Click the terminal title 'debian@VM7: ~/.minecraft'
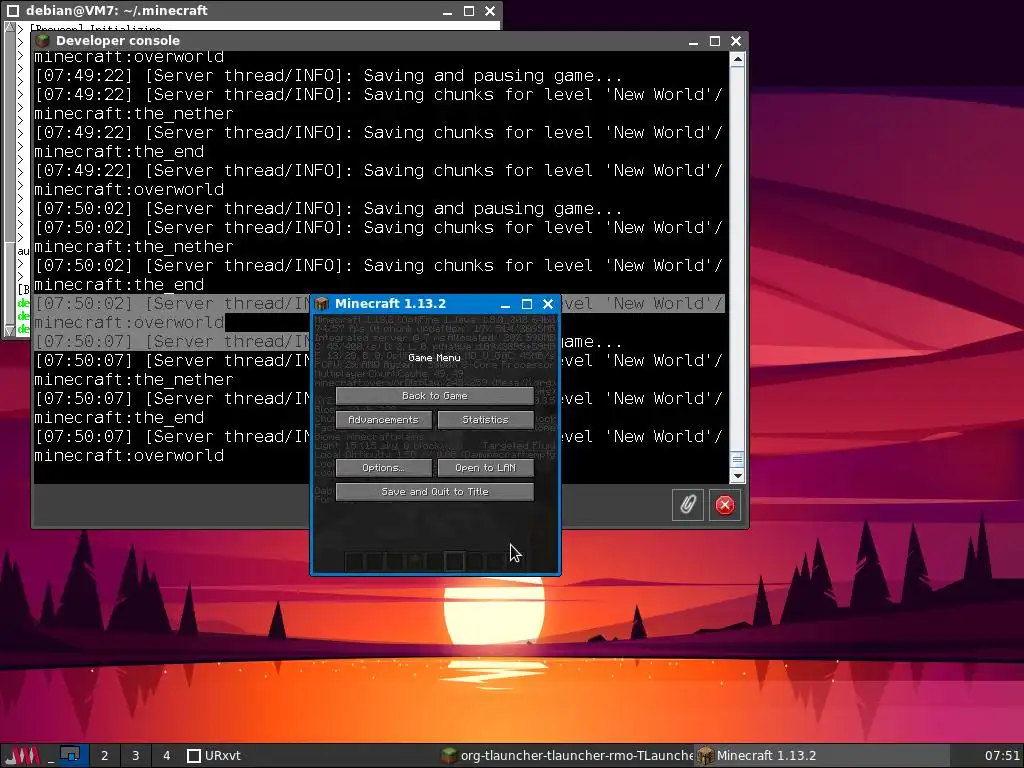This screenshot has height=768, width=1024. 117,10
